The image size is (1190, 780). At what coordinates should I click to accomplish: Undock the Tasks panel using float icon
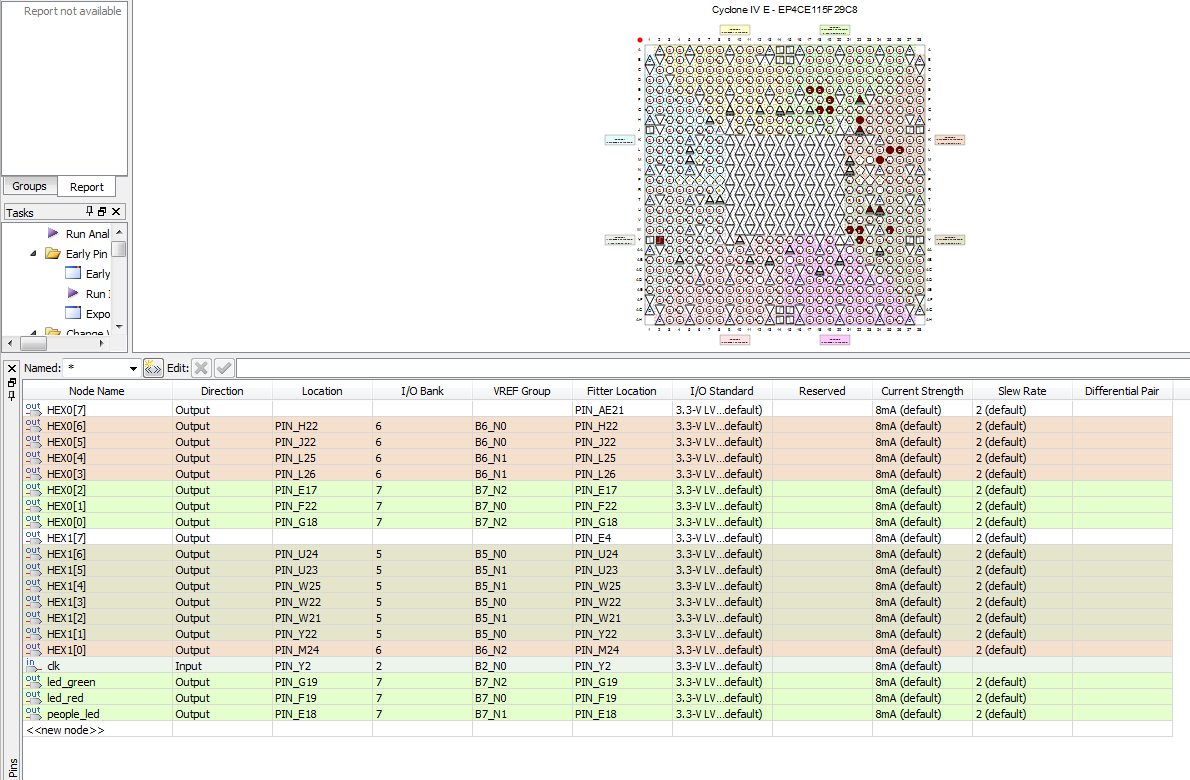point(102,212)
